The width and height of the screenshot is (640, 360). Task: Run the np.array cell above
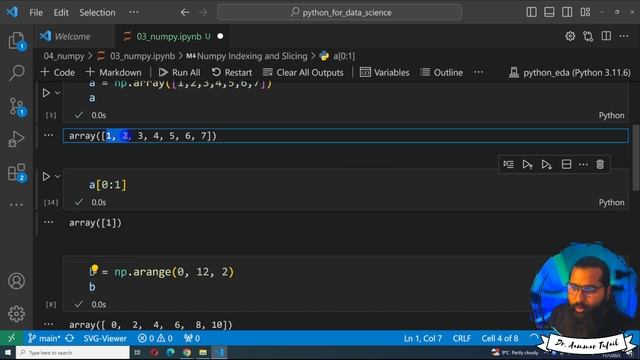click(46, 93)
